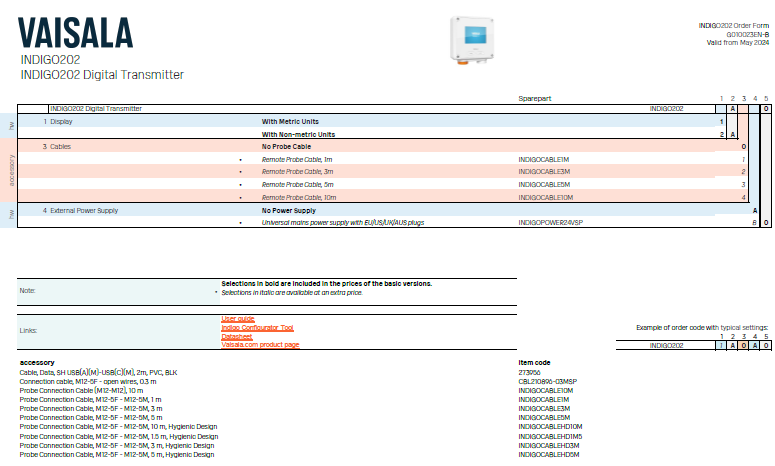The height and width of the screenshot is (466, 775).
Task: Select the 'No Probe Cable' option
Action: coord(286,147)
